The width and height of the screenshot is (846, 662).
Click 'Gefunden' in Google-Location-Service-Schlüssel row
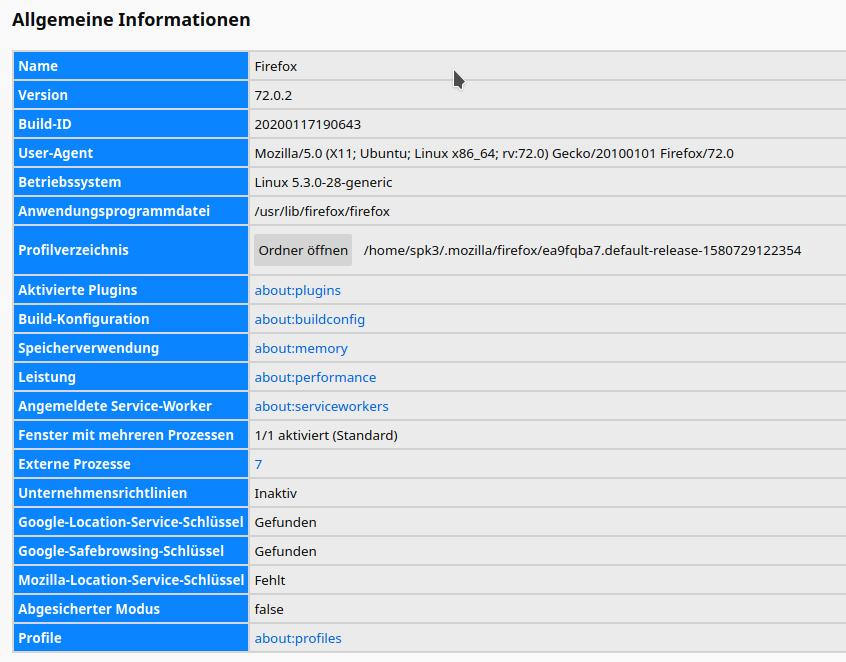click(285, 522)
